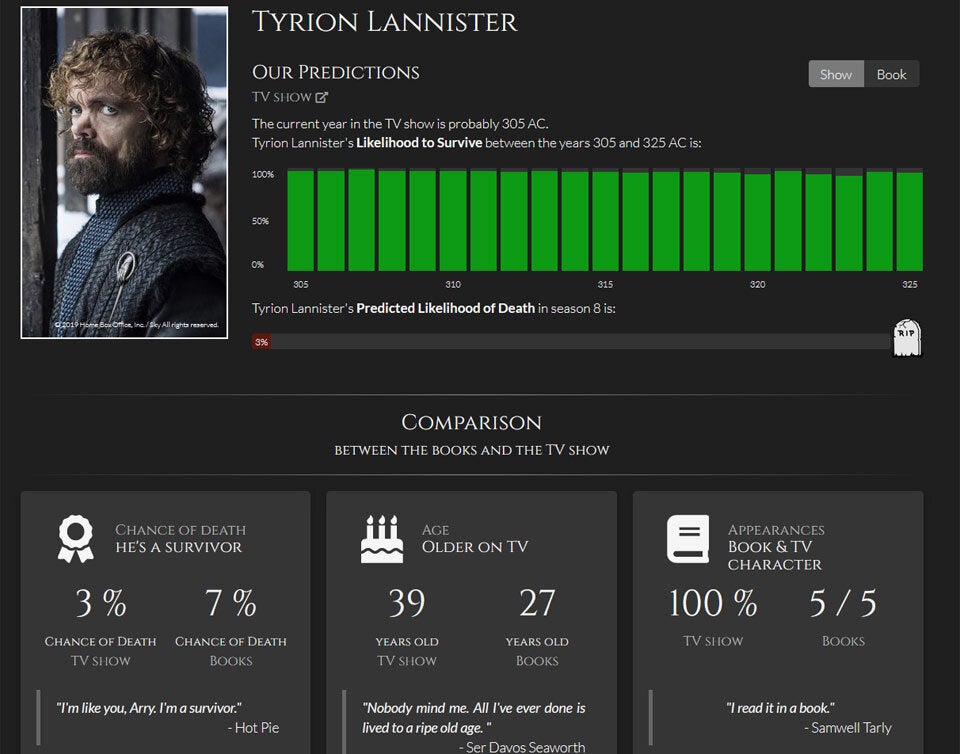Click the Hot Pie quote attribution
The height and width of the screenshot is (754, 960).
pos(252,727)
